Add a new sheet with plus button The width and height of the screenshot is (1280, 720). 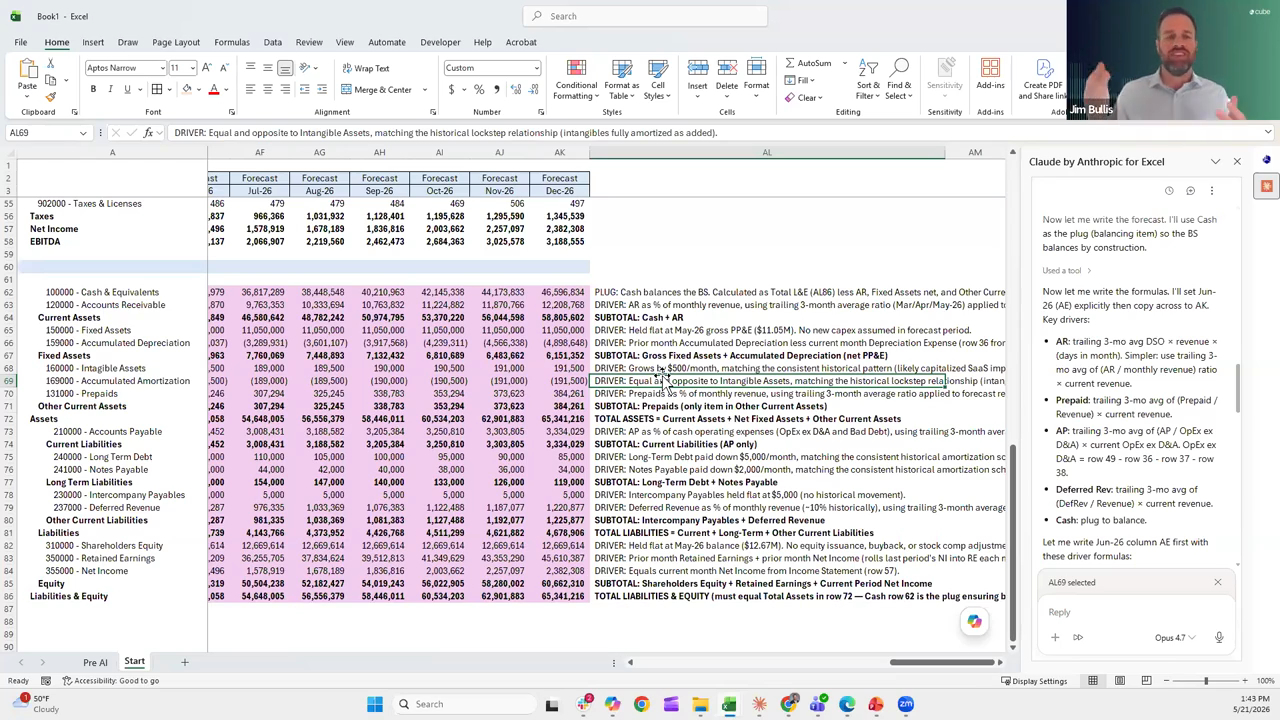pos(184,662)
